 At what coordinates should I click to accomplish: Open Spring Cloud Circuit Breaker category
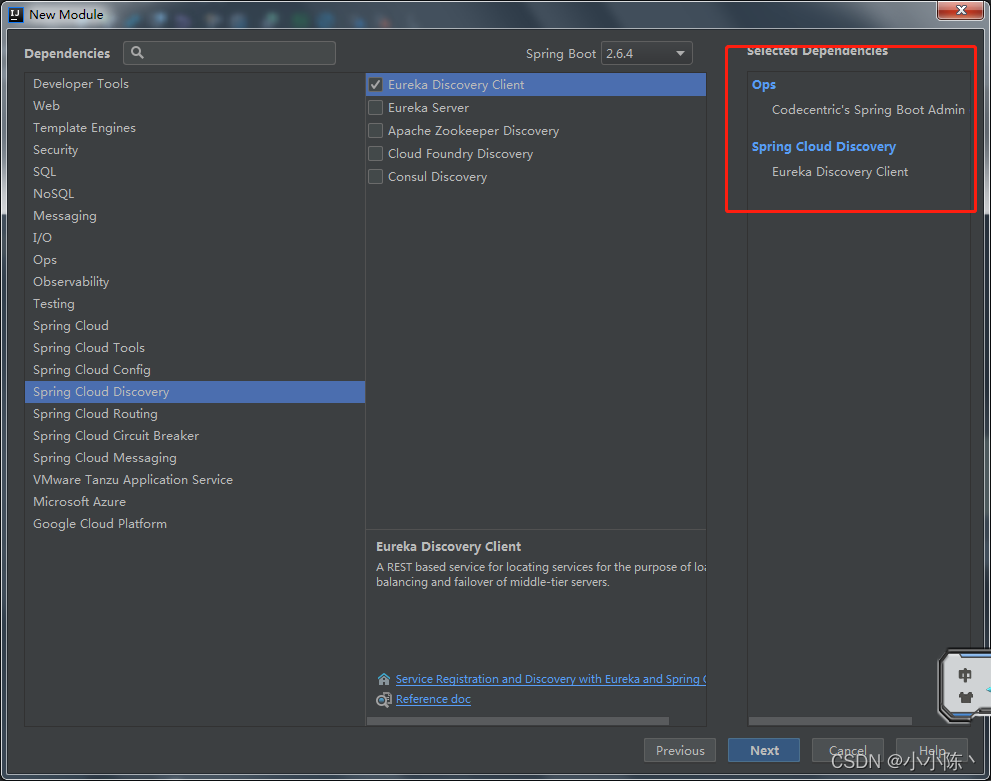coord(195,436)
